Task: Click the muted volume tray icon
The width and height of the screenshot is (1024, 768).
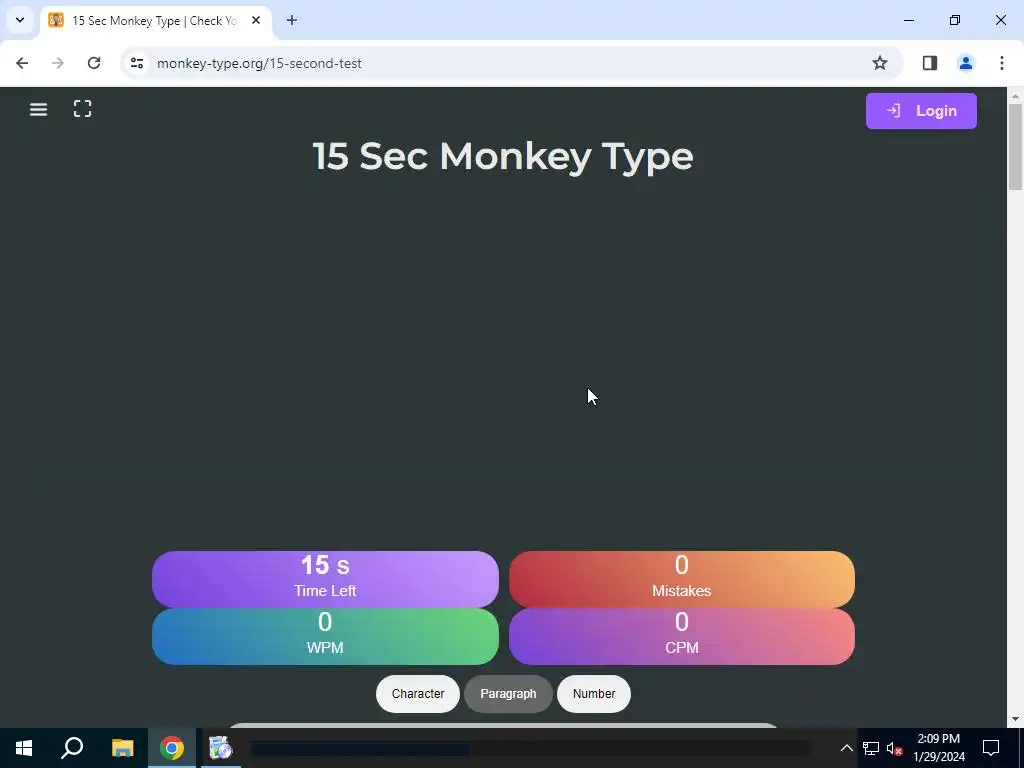Action: click(894, 748)
